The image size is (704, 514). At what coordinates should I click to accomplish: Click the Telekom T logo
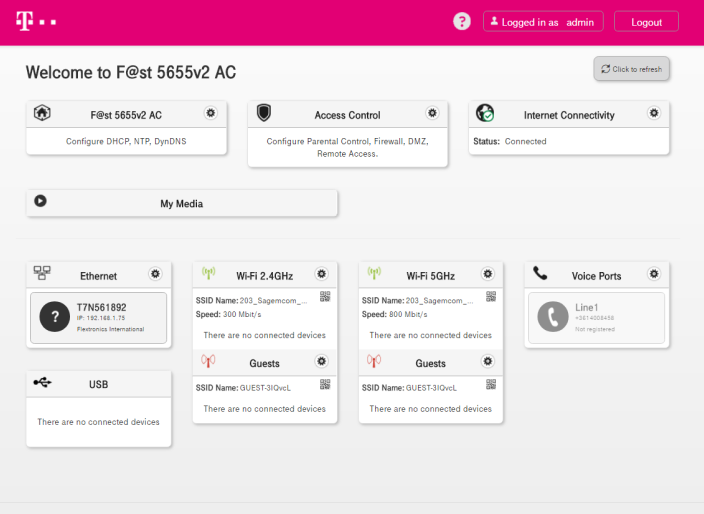click(36, 21)
